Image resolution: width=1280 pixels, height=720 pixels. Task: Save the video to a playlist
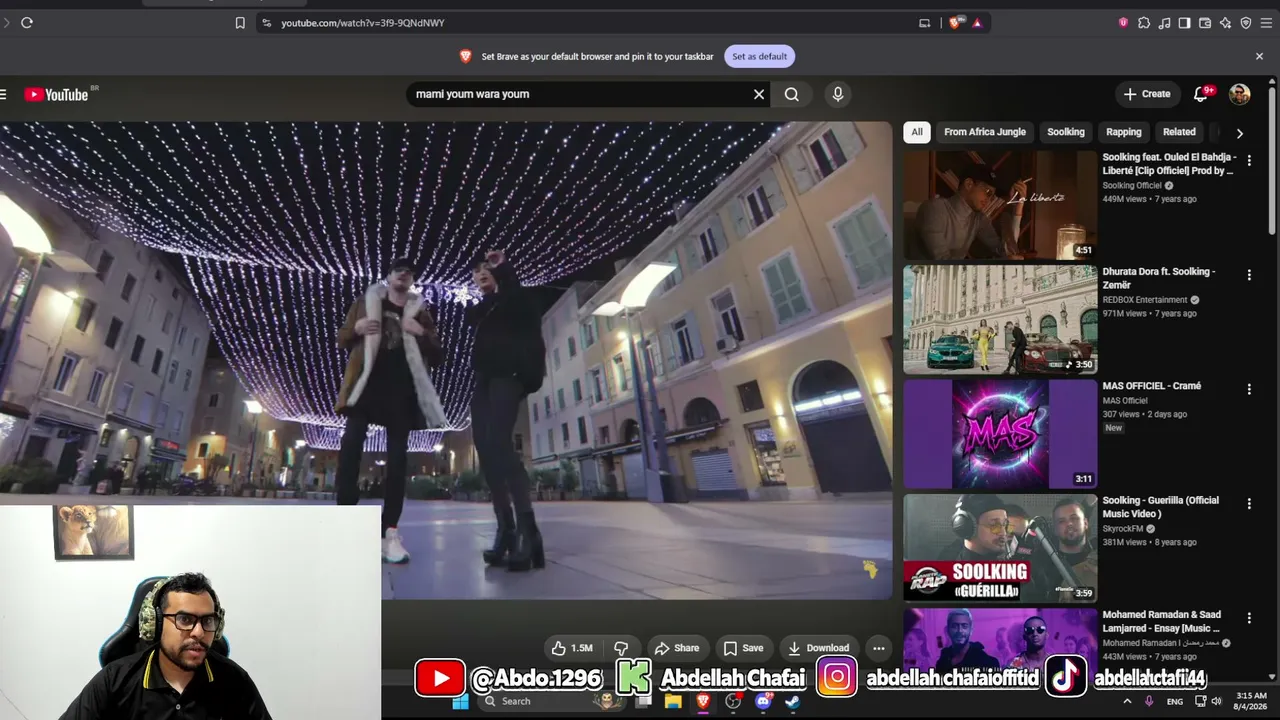(x=743, y=648)
